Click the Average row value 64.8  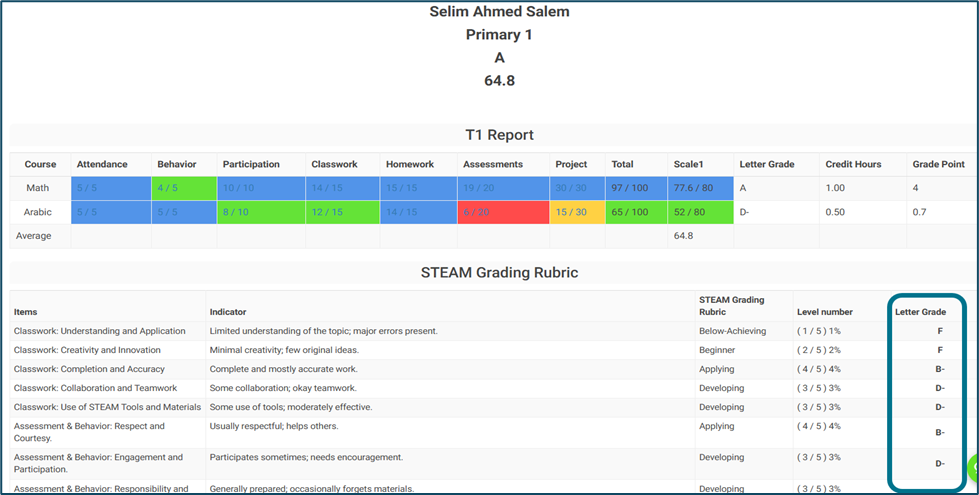coord(684,236)
